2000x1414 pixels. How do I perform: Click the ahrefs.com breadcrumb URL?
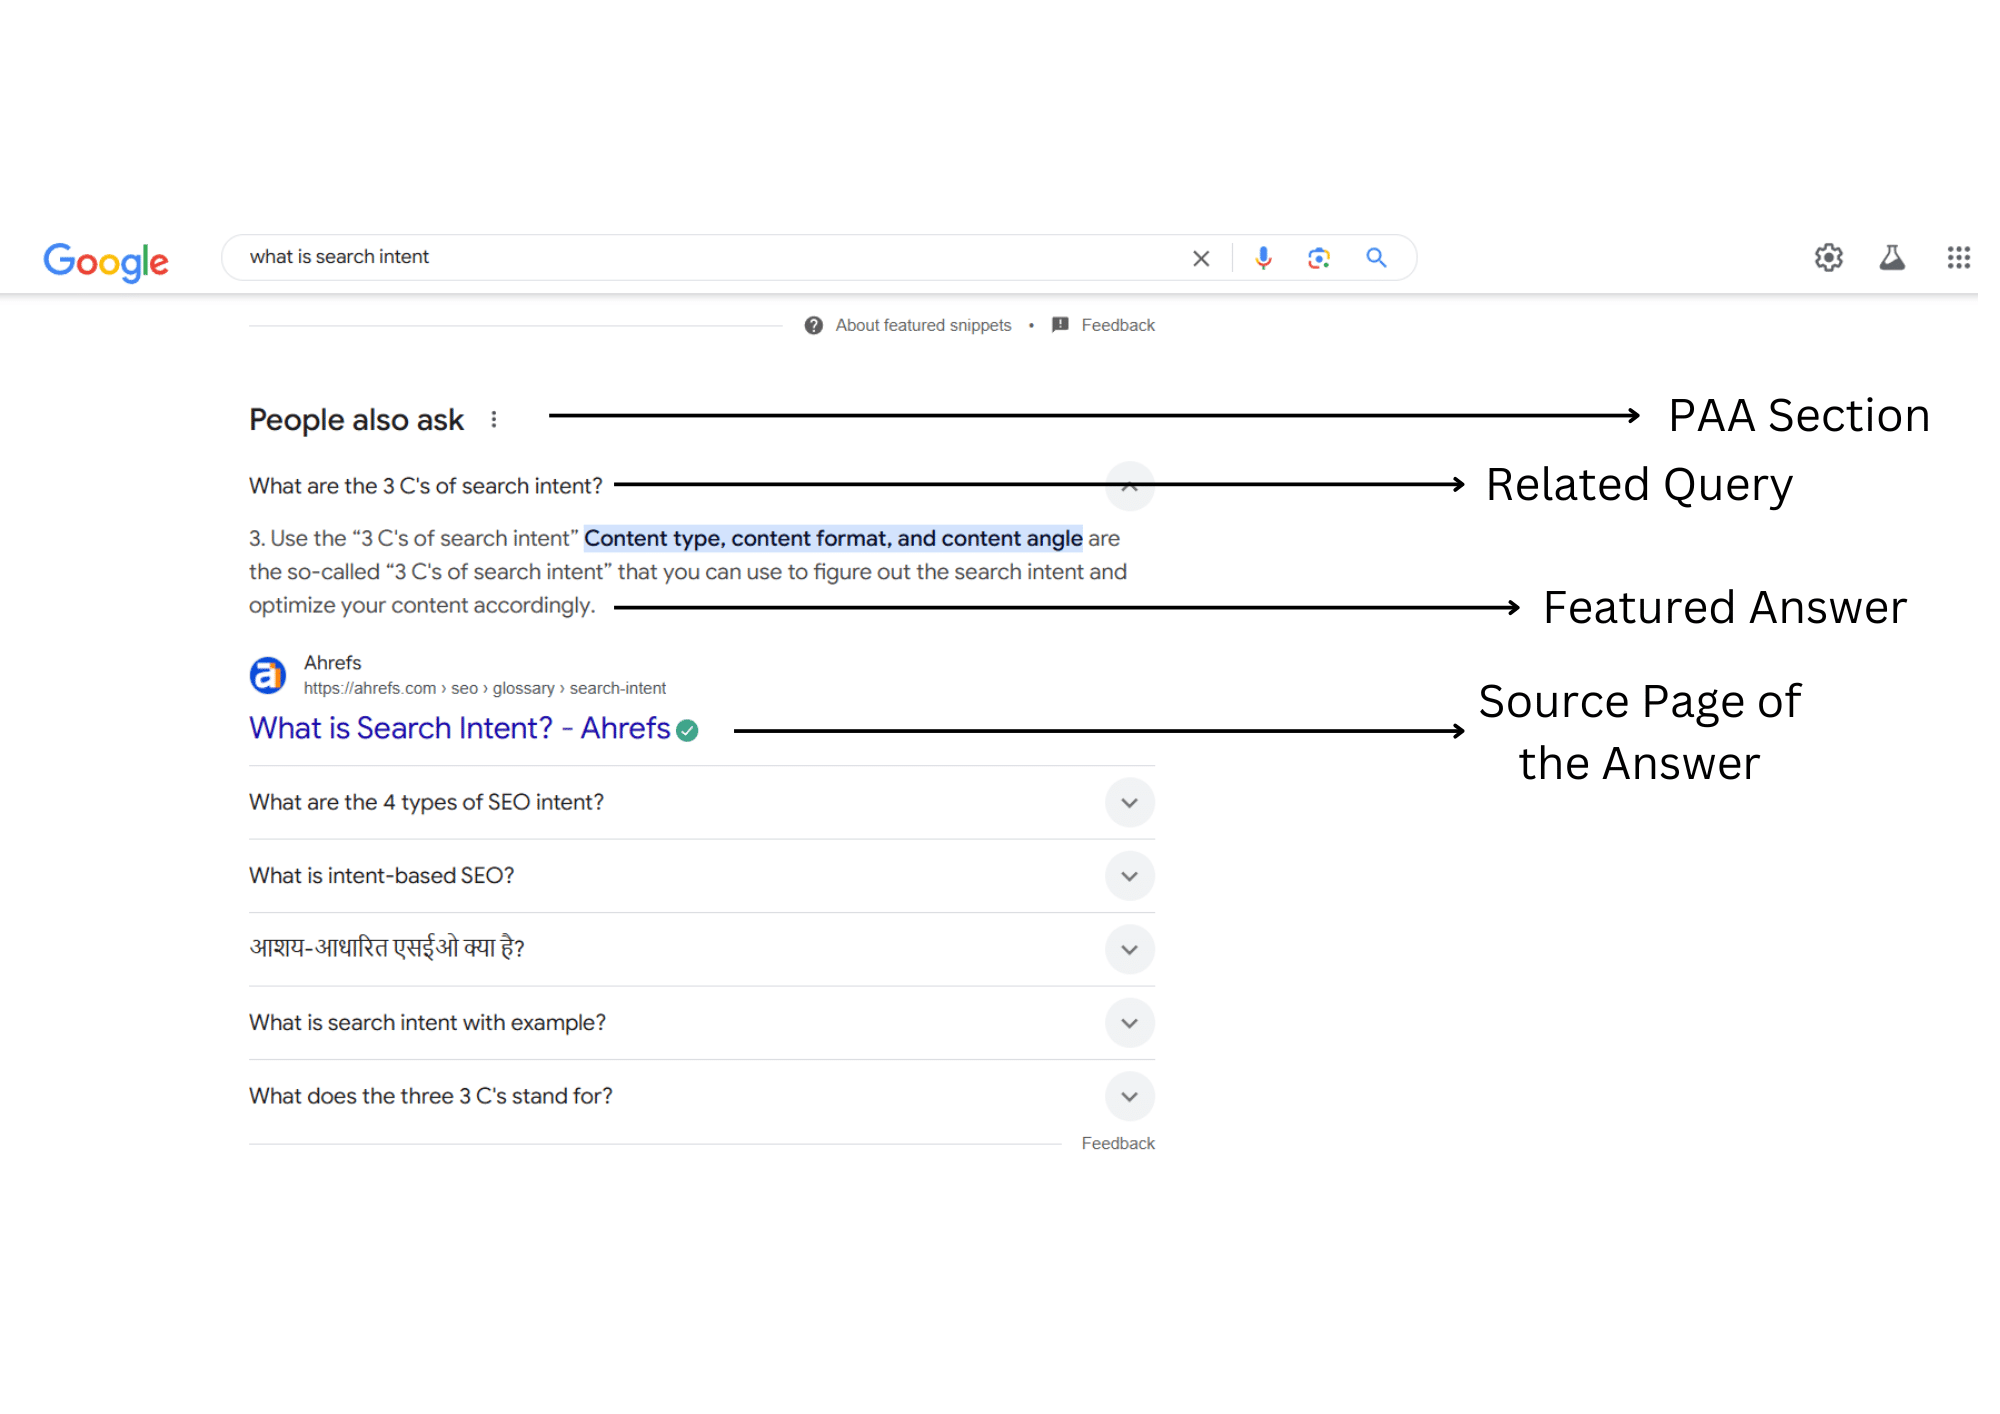coord(485,688)
